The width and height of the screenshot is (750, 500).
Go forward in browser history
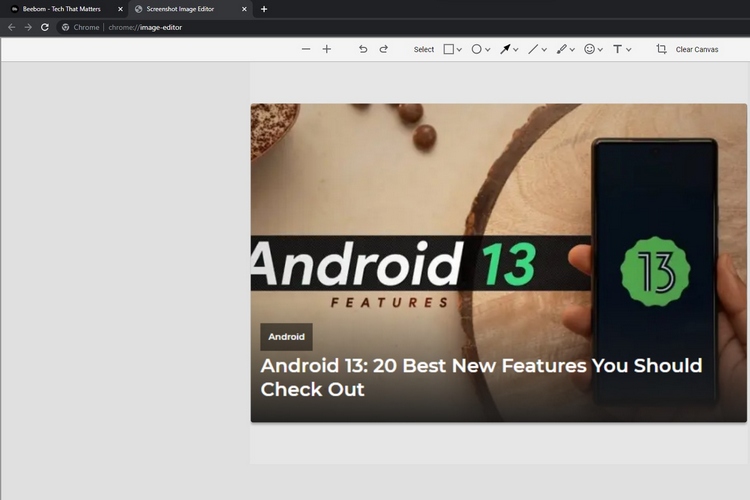click(x=28, y=27)
